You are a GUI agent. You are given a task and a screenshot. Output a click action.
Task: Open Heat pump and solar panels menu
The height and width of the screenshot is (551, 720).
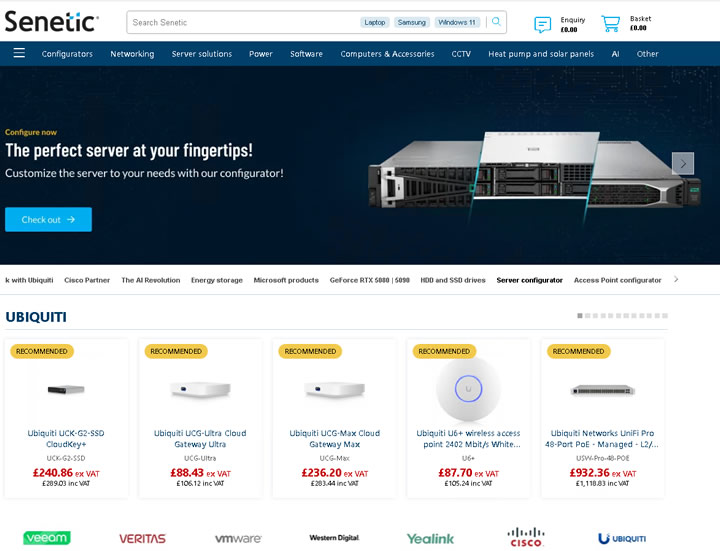(x=541, y=54)
